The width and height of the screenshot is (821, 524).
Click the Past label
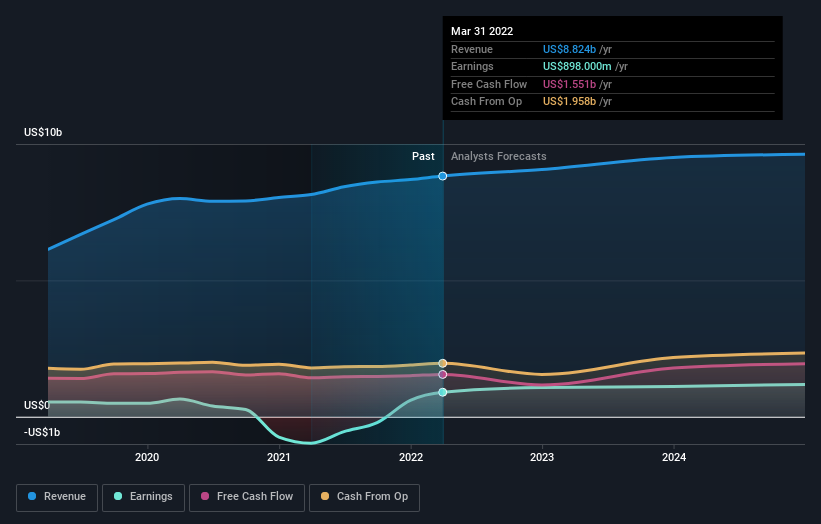tap(423, 156)
